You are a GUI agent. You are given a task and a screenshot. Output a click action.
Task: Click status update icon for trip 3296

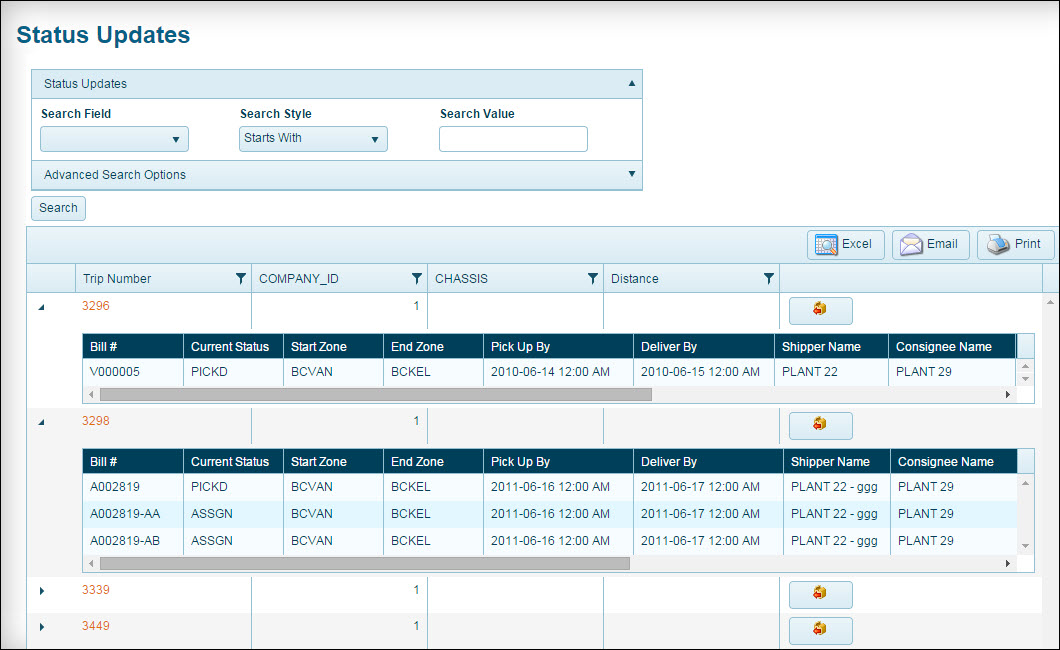(820, 310)
